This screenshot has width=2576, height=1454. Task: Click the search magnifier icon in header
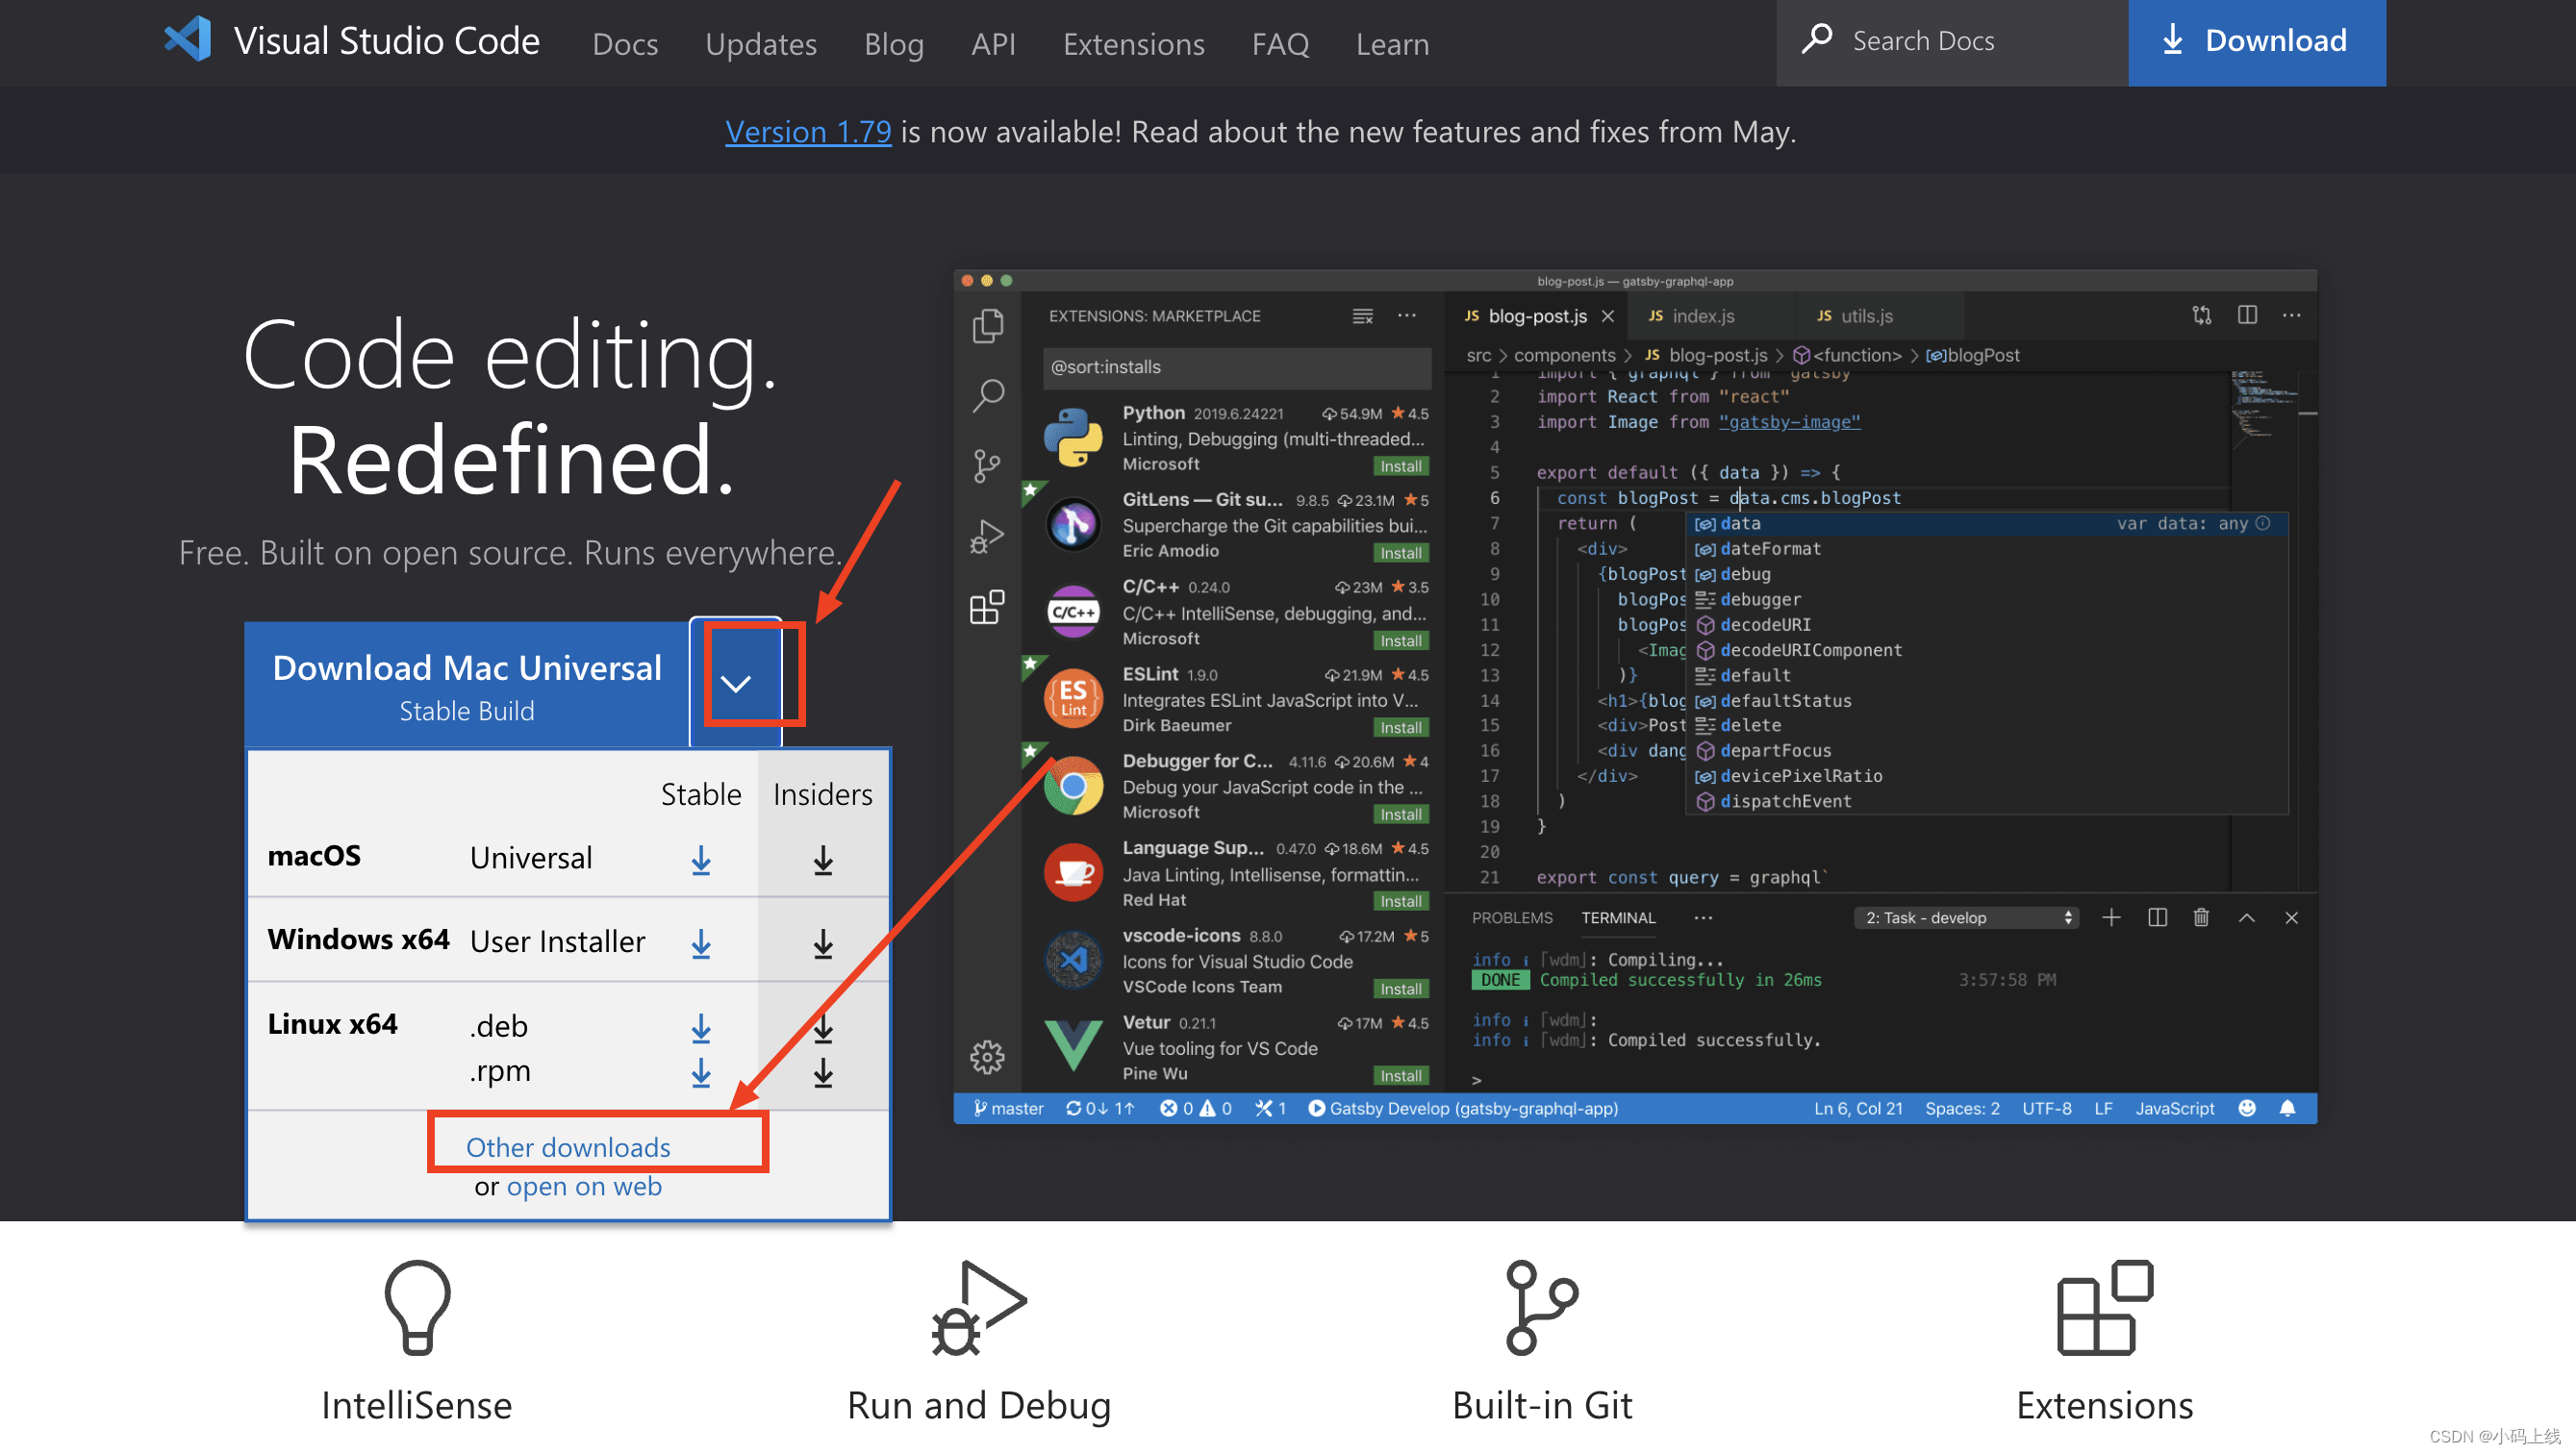tap(1816, 40)
